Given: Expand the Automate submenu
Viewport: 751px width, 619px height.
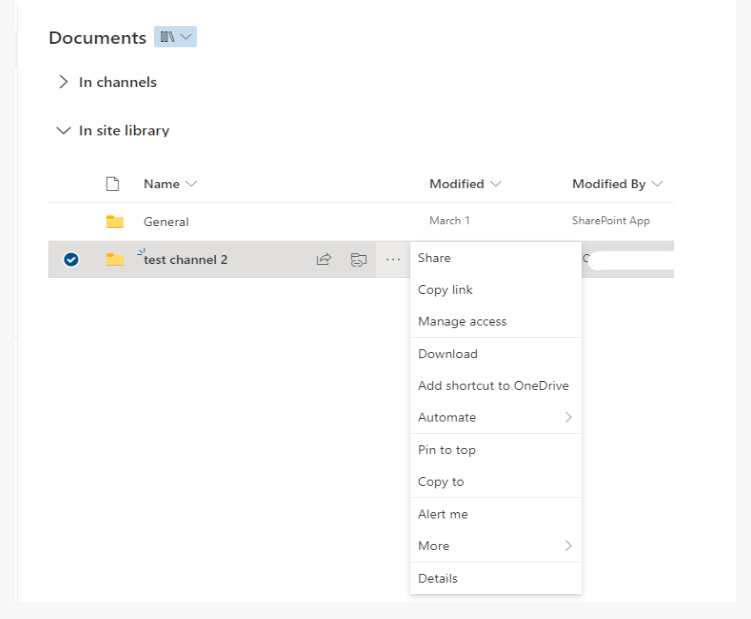Looking at the screenshot, I should (x=496, y=417).
